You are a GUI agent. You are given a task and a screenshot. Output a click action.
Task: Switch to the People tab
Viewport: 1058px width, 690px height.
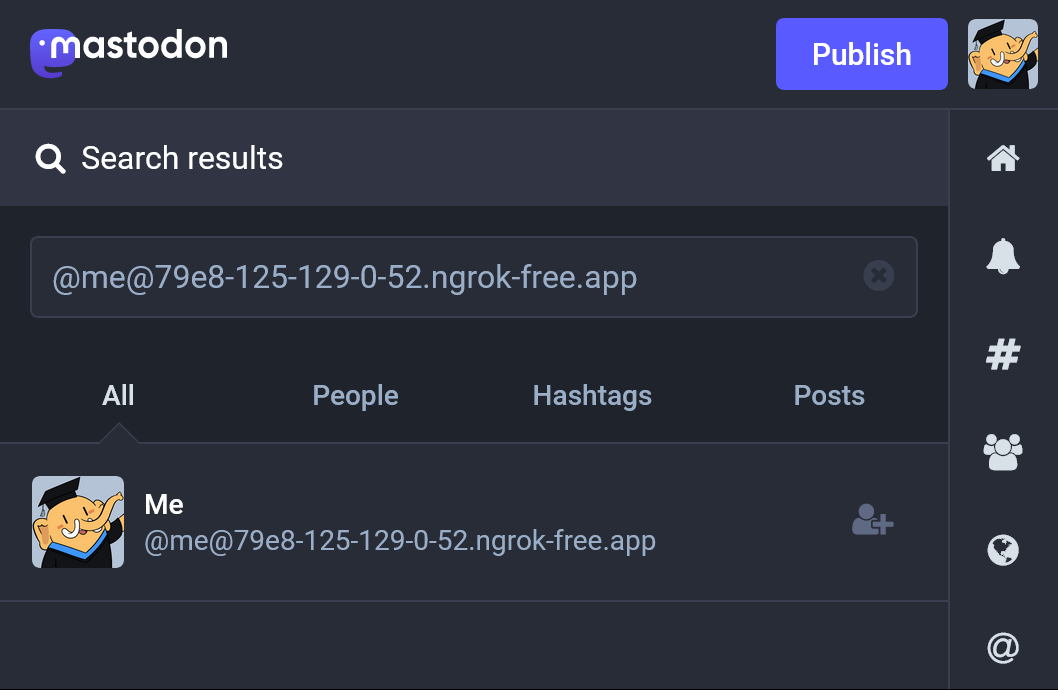355,395
